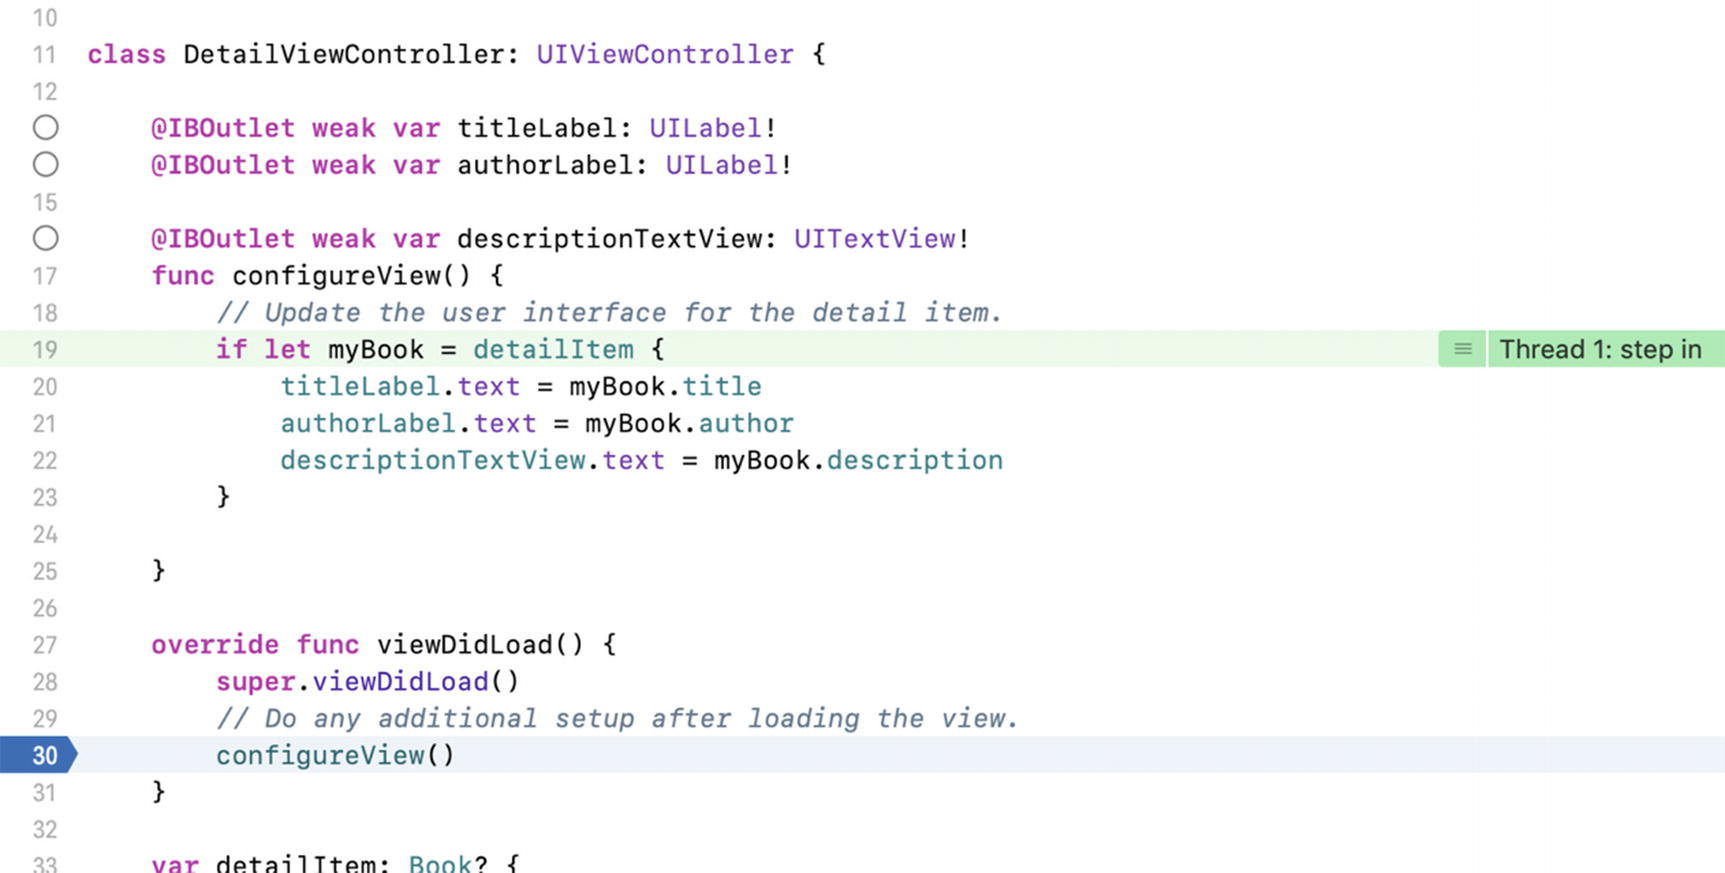Click 'titleLabel.text' on line 20
The height and width of the screenshot is (873, 1725).
point(400,387)
